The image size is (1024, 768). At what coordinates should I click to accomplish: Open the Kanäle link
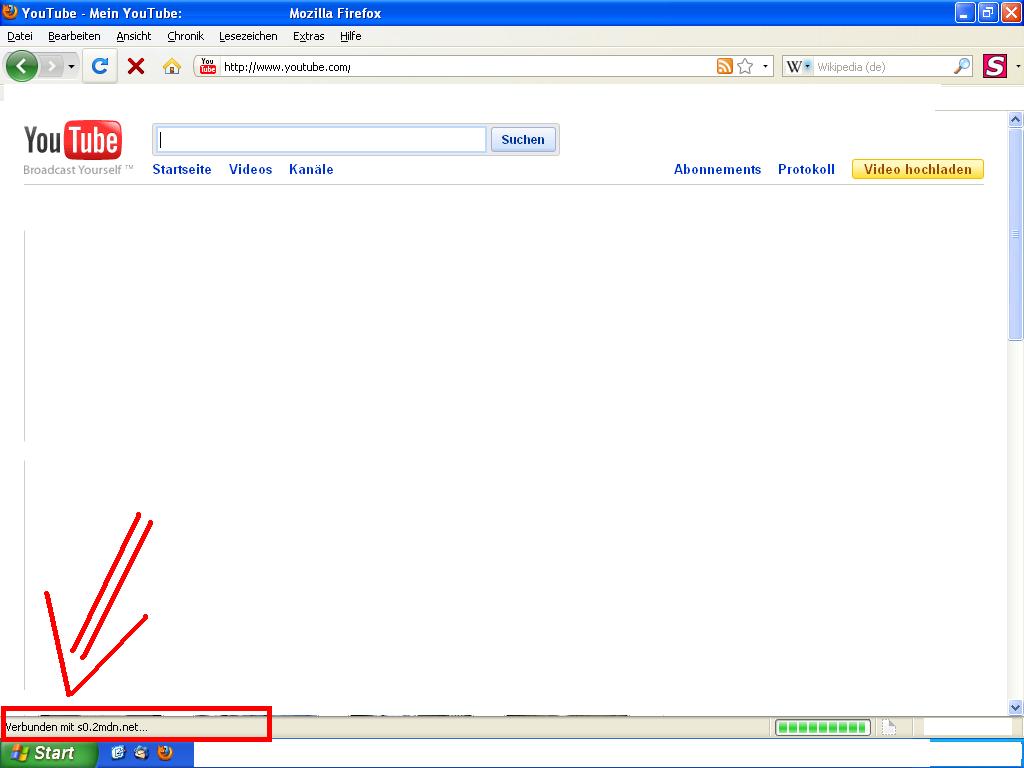click(x=312, y=170)
